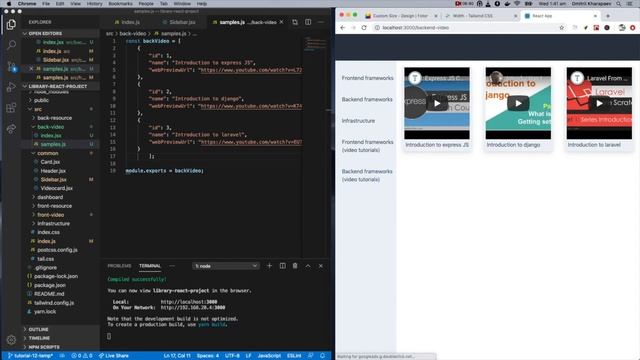Image resolution: width=640 pixels, height=360 pixels.
Task: Maximize the terminal panel with chevron up
Action: (x=308, y=266)
